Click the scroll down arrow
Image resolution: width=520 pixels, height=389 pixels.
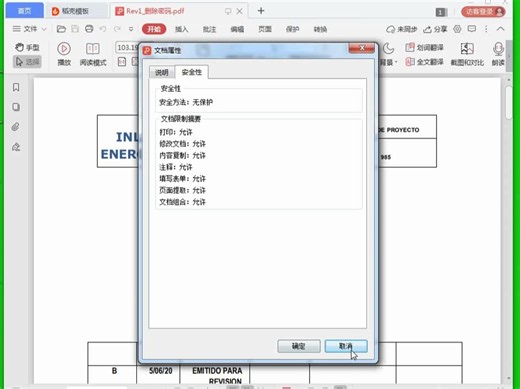tap(509, 378)
